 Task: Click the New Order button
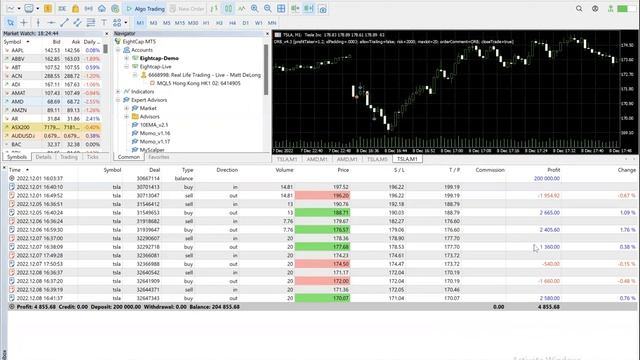187,9
